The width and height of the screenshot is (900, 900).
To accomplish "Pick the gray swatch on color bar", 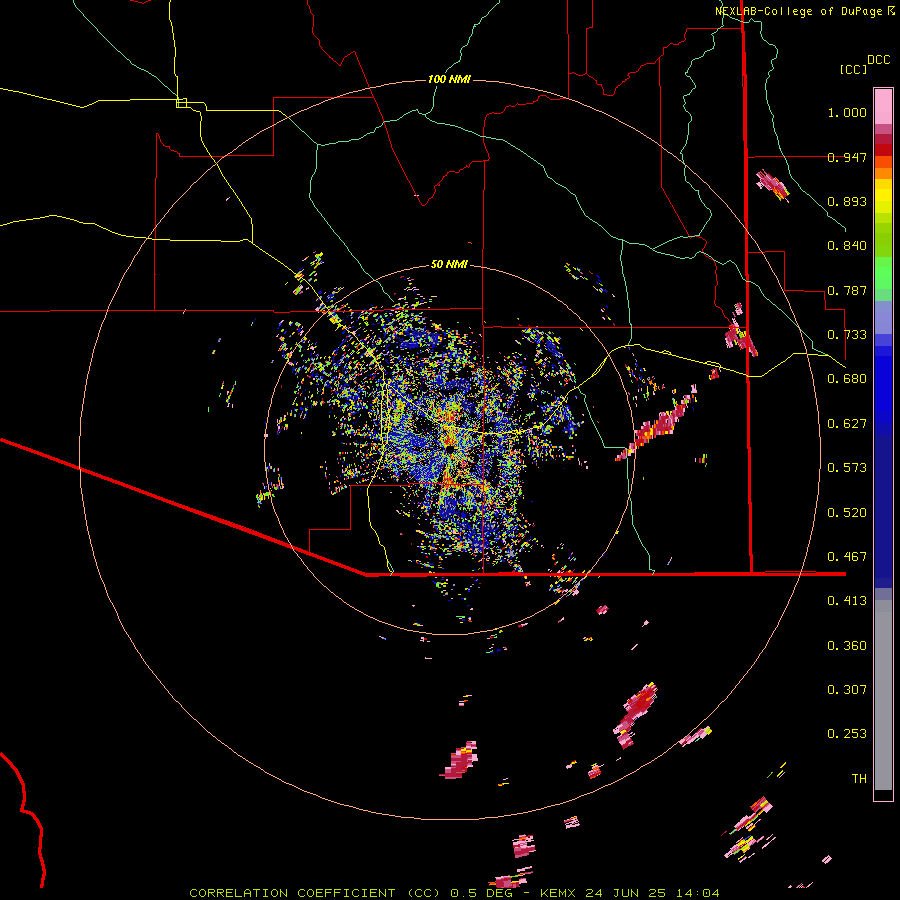I will click(x=883, y=695).
